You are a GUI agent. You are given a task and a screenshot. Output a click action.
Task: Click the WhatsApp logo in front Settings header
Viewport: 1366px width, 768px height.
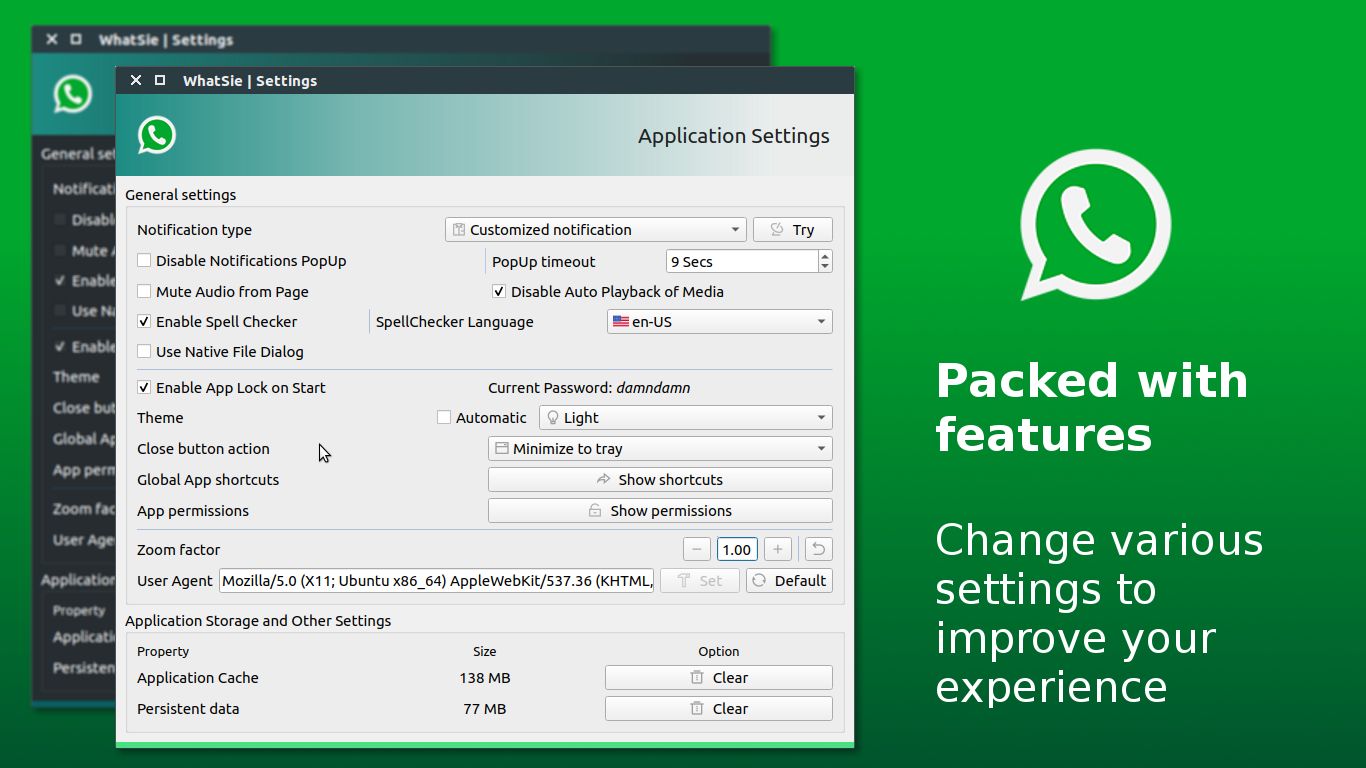pyautogui.click(x=157, y=135)
